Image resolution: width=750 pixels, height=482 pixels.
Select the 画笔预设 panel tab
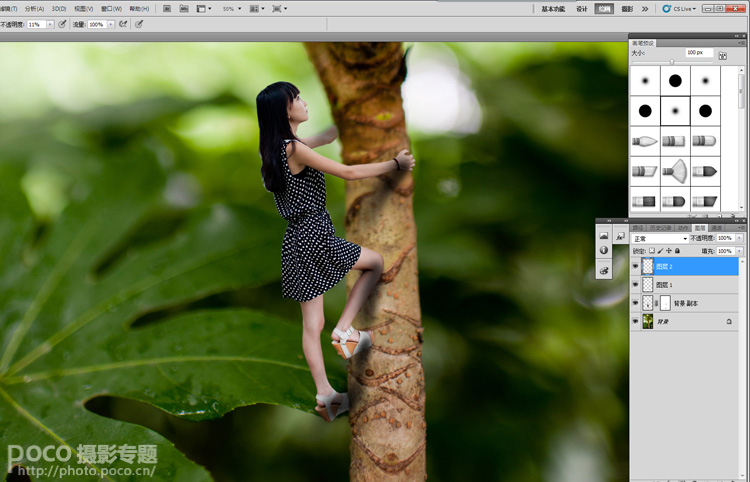coord(643,43)
